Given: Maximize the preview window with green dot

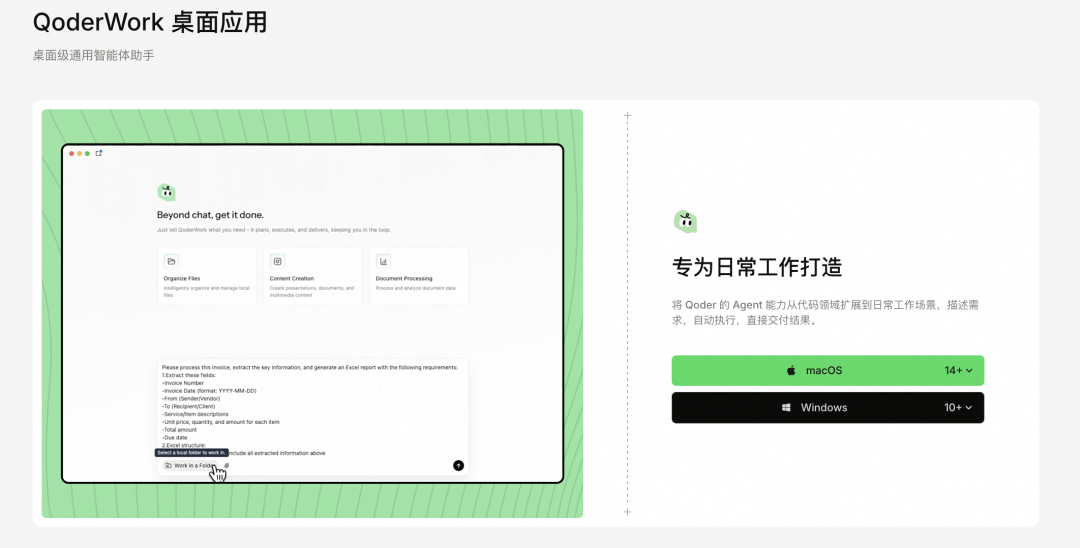Looking at the screenshot, I should 87,154.
